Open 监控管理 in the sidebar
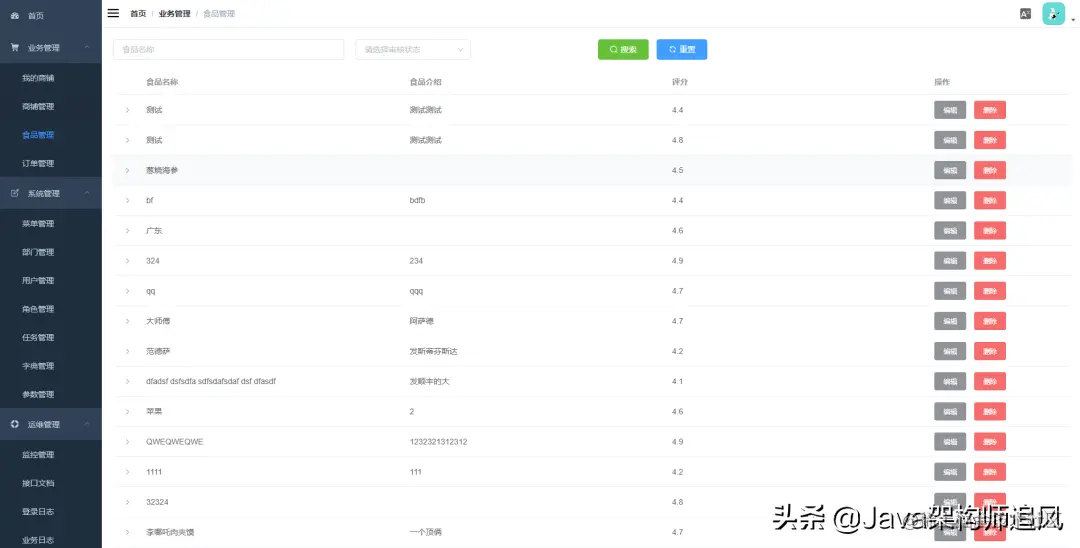Image resolution: width=1080 pixels, height=548 pixels. (38, 455)
